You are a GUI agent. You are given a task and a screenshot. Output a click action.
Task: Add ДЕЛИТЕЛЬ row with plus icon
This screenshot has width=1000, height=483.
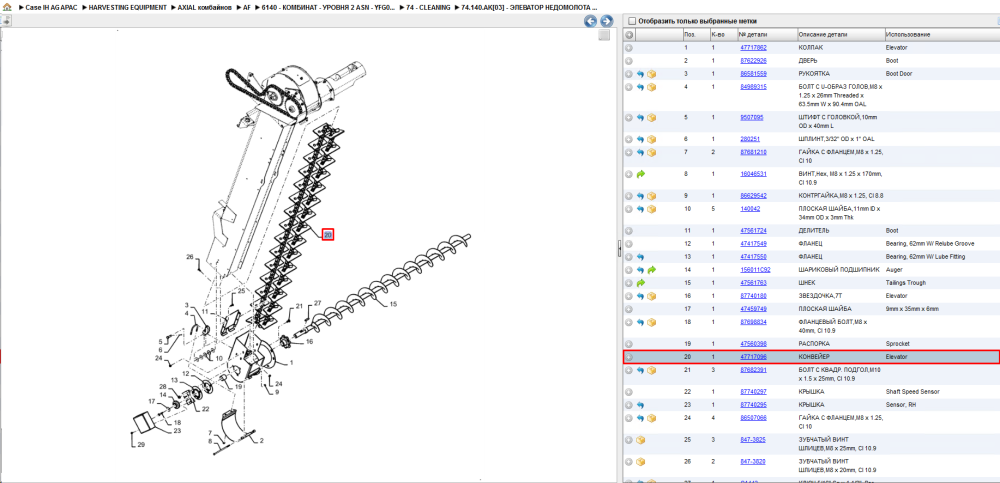tap(629, 230)
